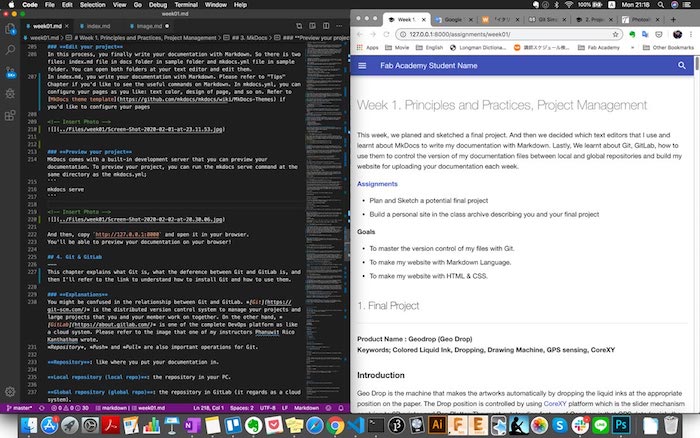Open Spotlight search in the menu bar
700x438 pixels.
pos(661,5)
